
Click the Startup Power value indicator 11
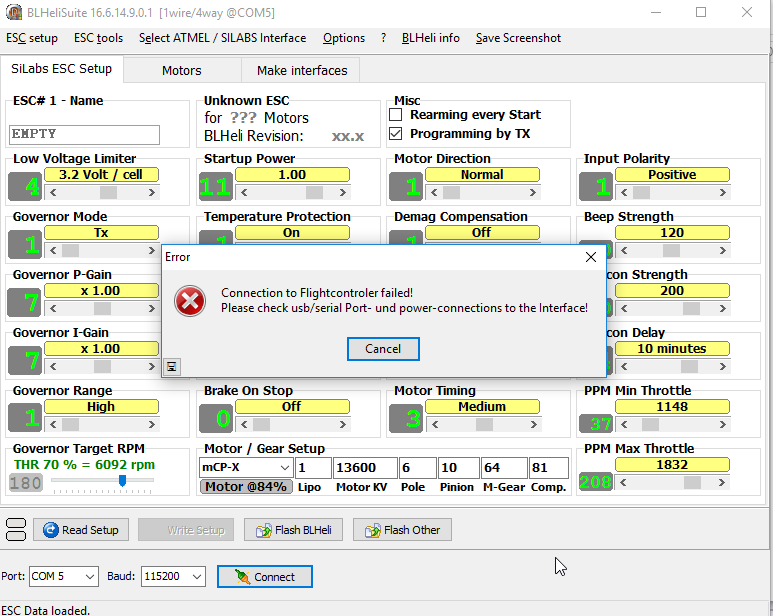tap(215, 186)
